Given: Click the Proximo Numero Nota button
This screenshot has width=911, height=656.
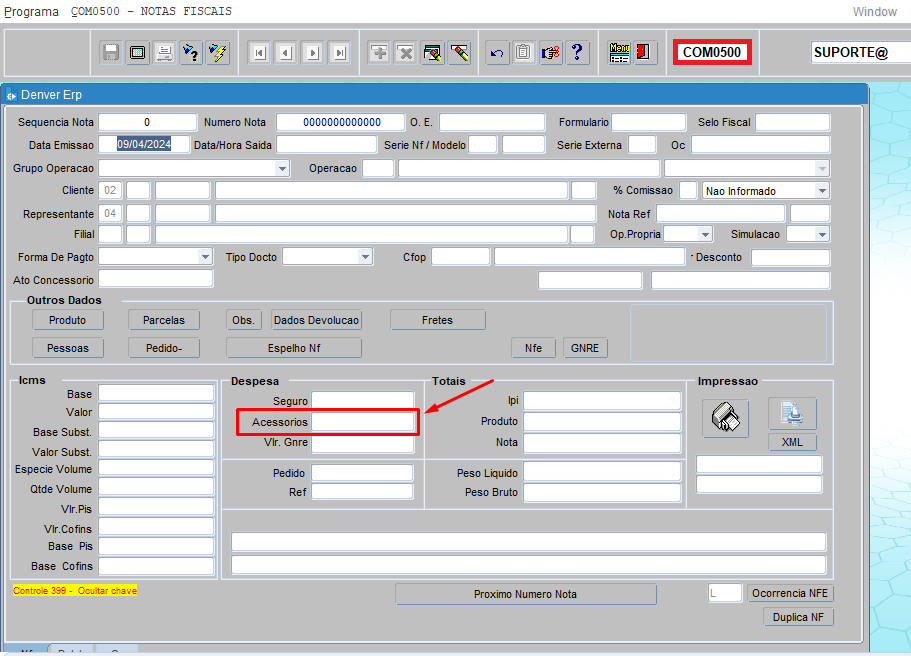Looking at the screenshot, I should coord(525,594).
